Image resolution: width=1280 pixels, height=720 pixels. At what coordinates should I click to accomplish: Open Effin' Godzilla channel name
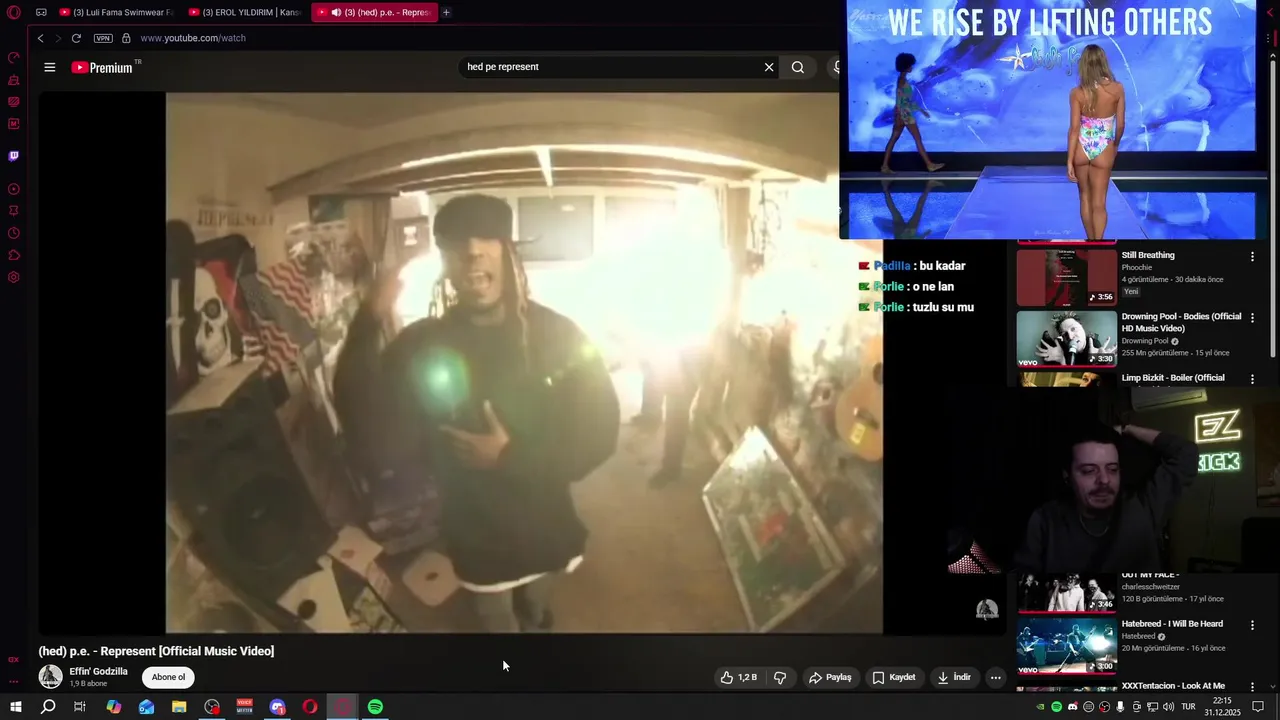point(98,671)
